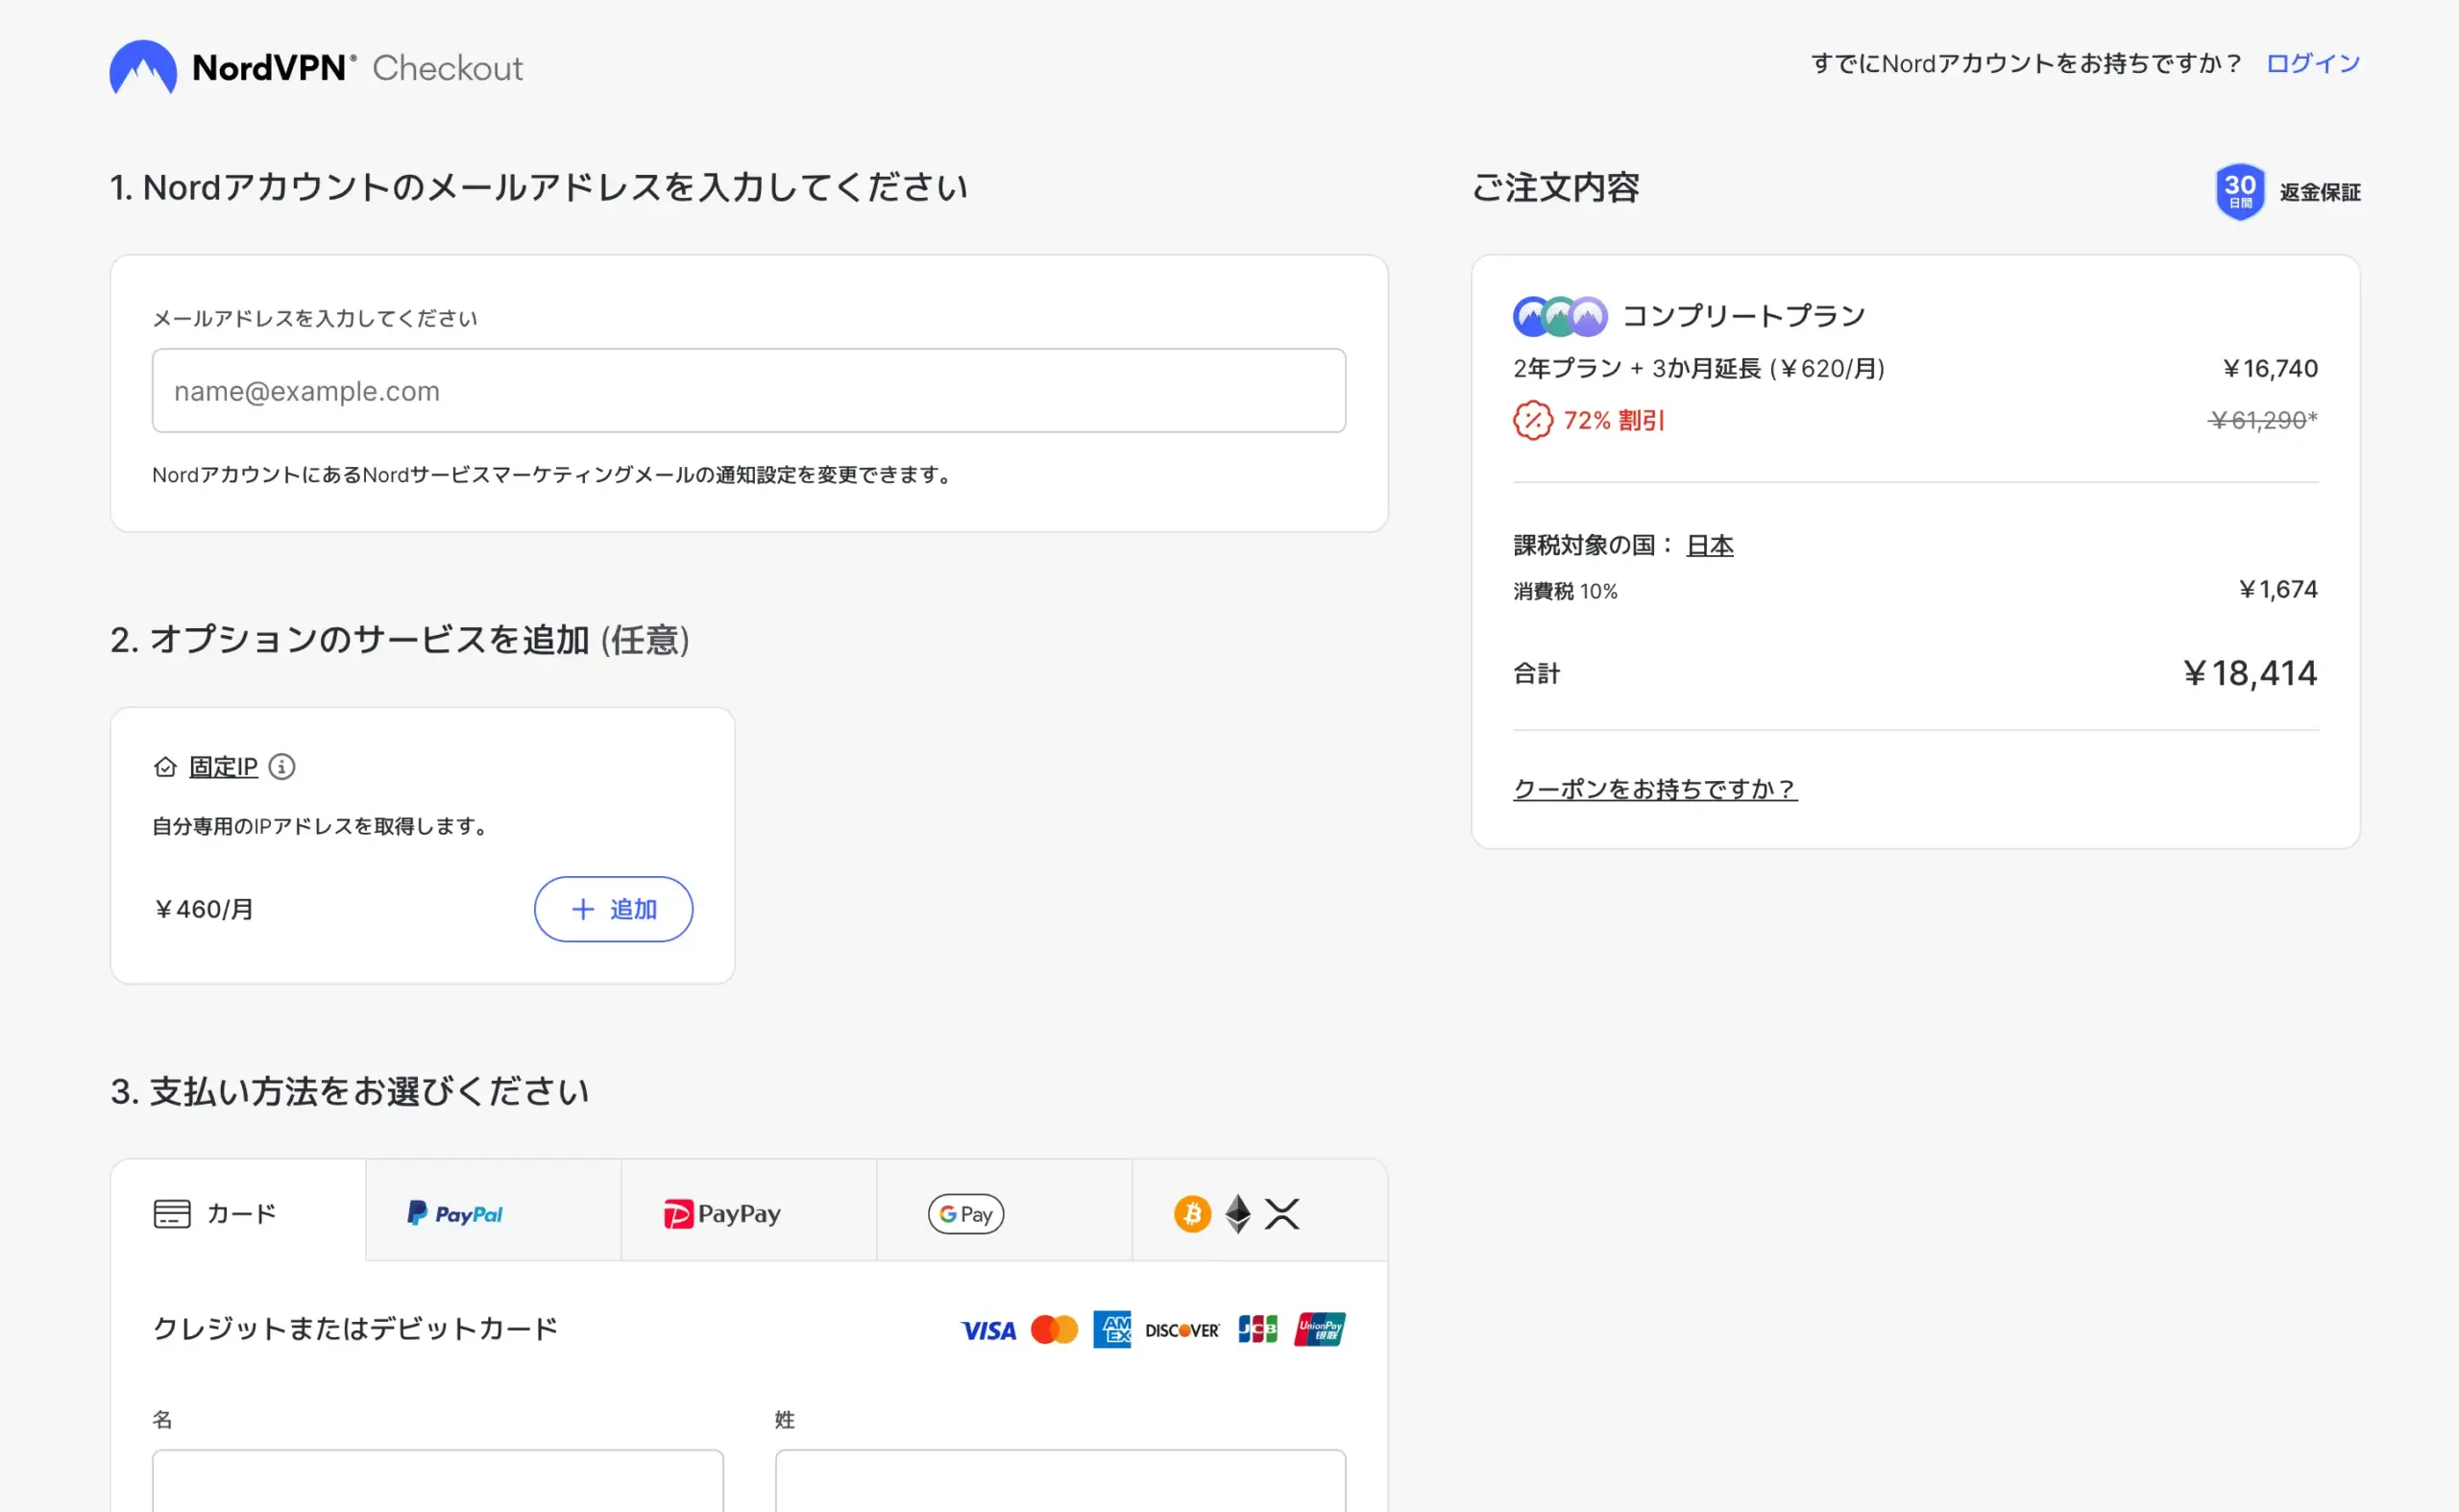Click the Ethereum icon
The width and height of the screenshot is (2459, 1512).
[1238, 1214]
